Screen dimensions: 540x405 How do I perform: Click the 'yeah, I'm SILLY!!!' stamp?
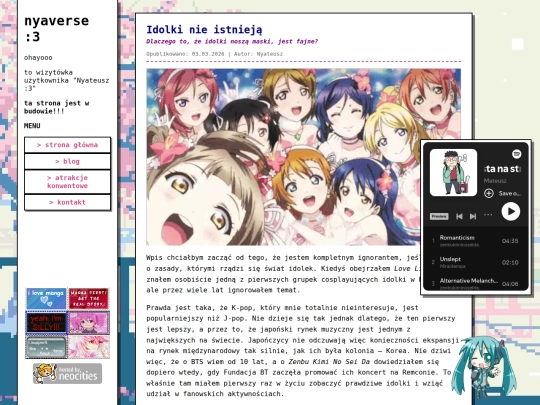click(x=46, y=323)
